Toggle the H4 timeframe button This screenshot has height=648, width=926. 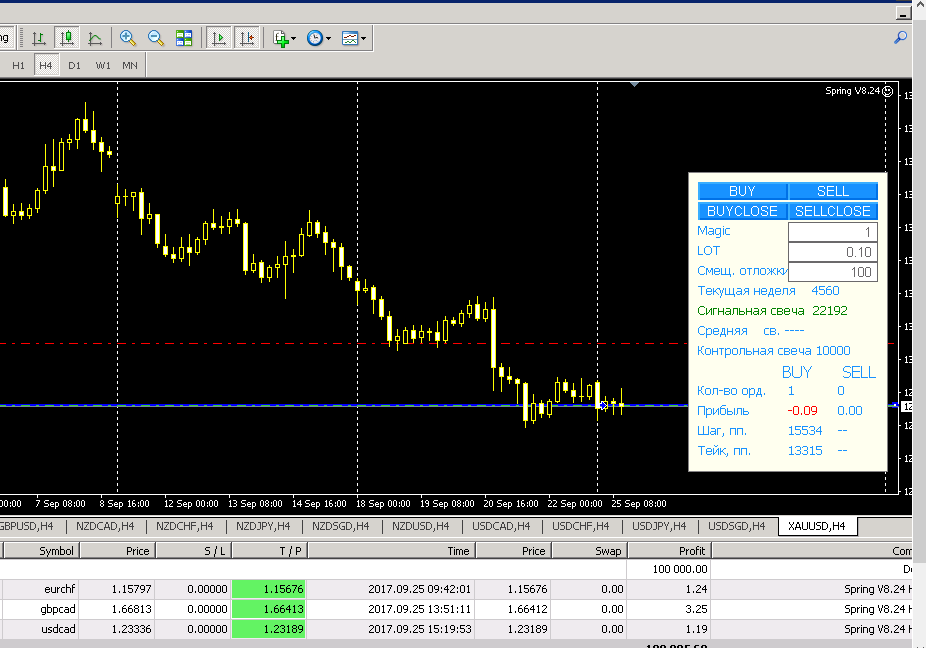click(46, 65)
